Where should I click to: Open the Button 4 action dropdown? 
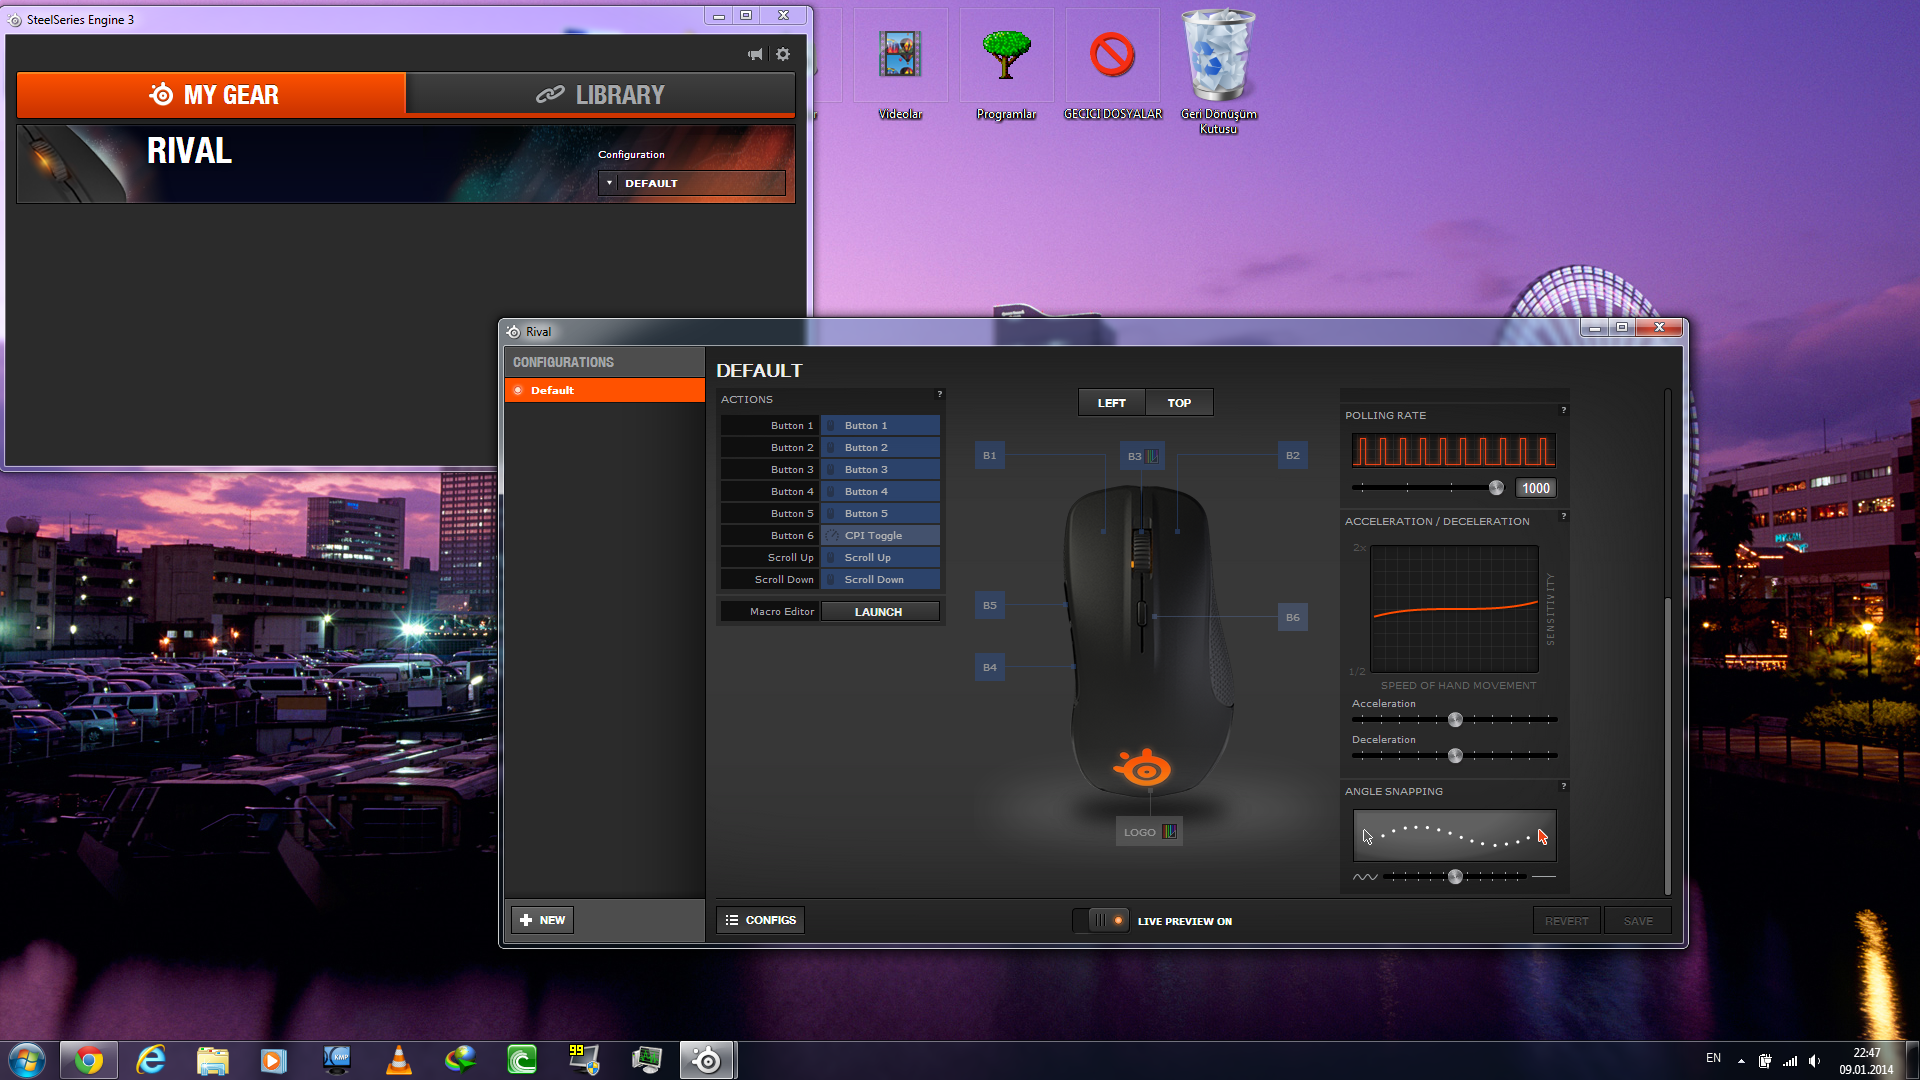tap(880, 492)
